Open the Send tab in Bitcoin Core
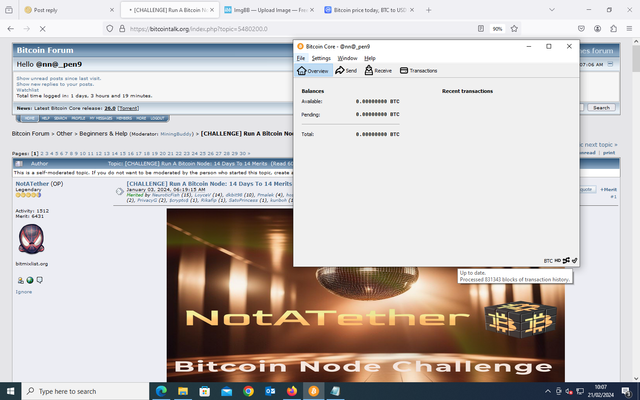 (346, 71)
